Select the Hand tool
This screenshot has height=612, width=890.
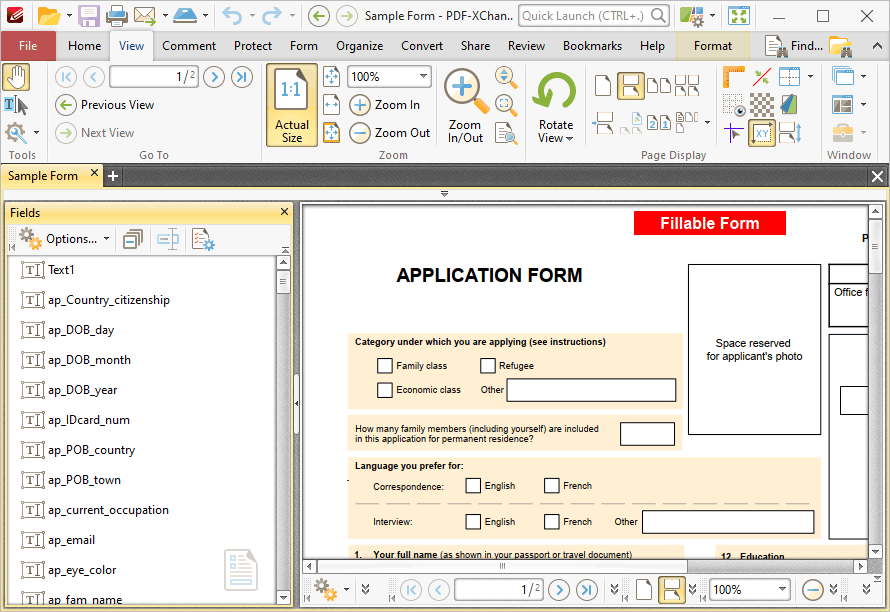click(16, 77)
